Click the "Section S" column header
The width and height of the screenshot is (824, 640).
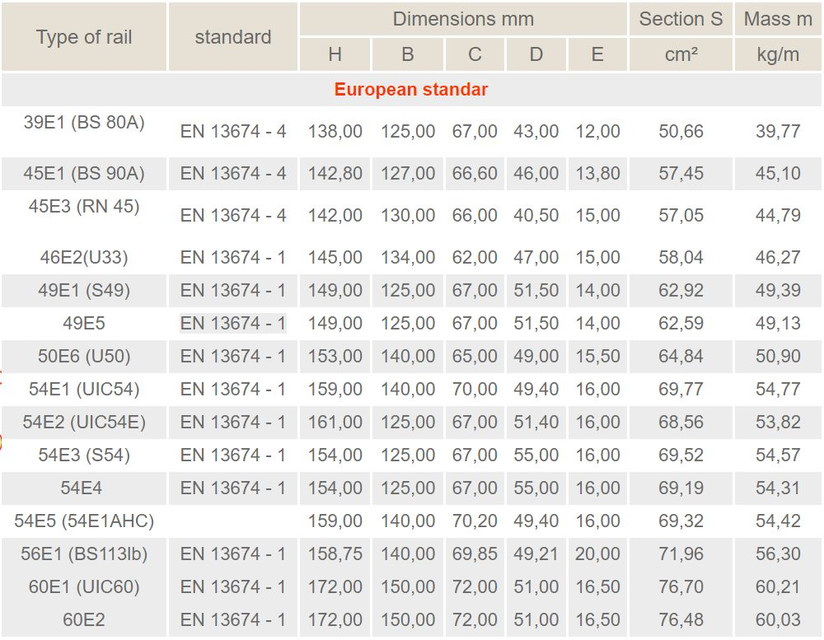point(681,19)
